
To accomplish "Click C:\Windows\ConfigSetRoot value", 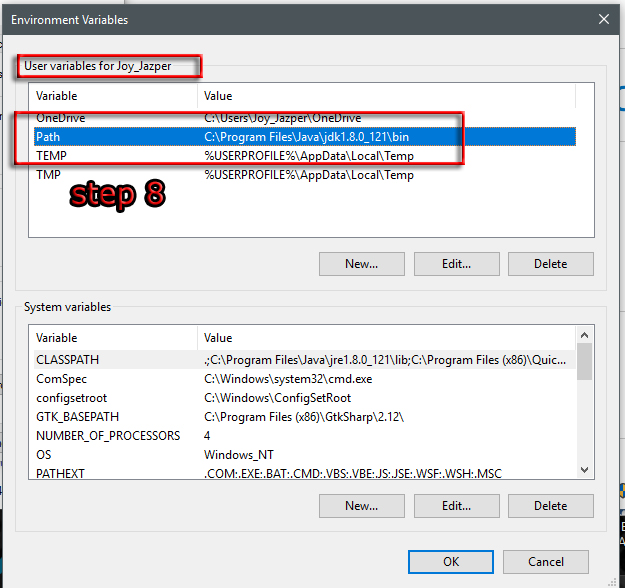I will point(277,398).
